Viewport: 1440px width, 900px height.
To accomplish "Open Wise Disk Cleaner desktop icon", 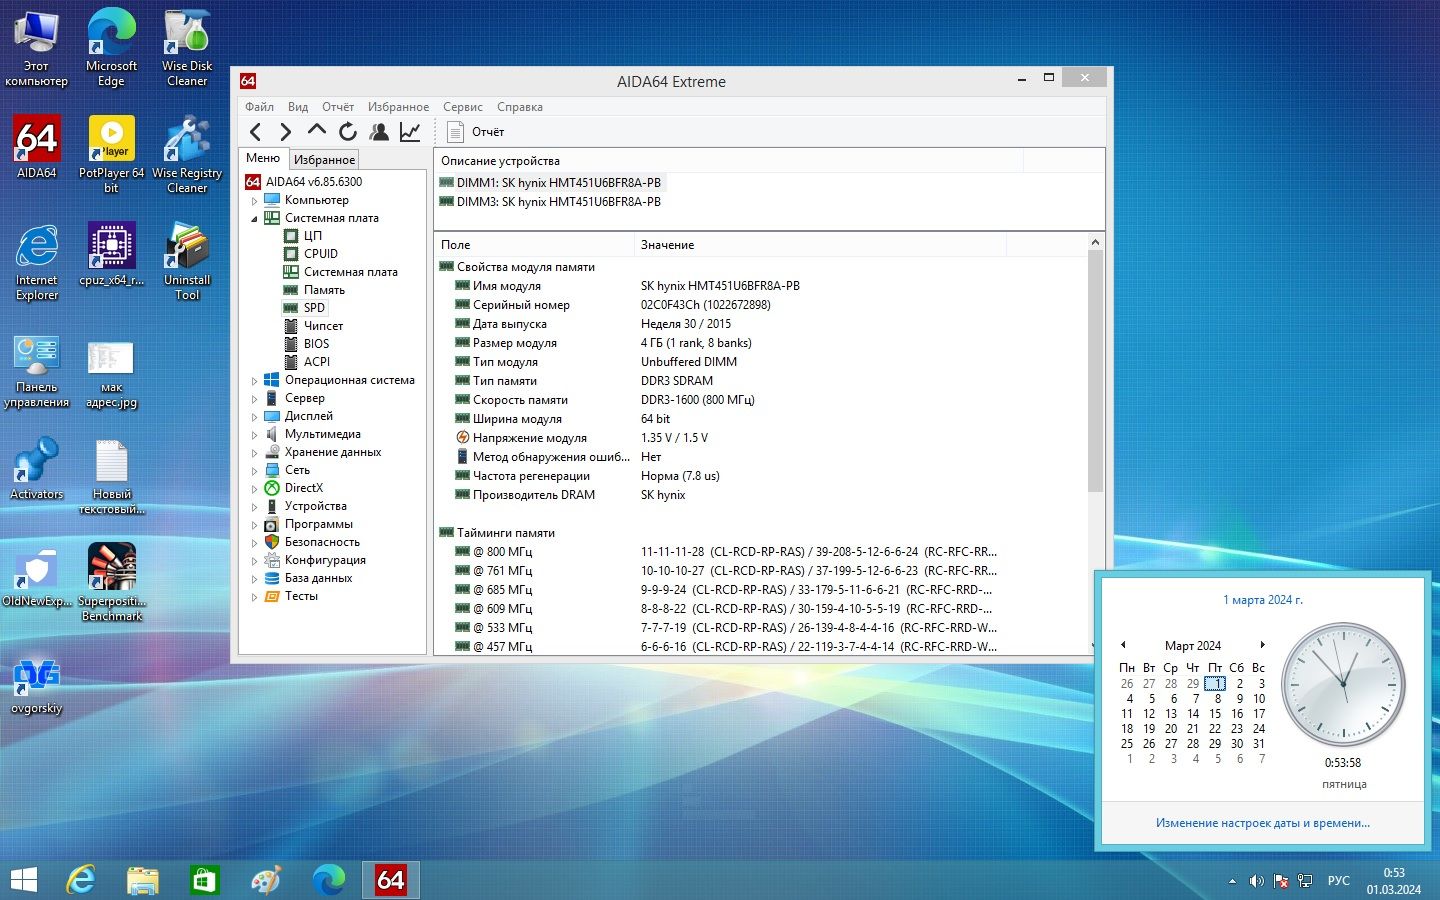I will coord(187,48).
